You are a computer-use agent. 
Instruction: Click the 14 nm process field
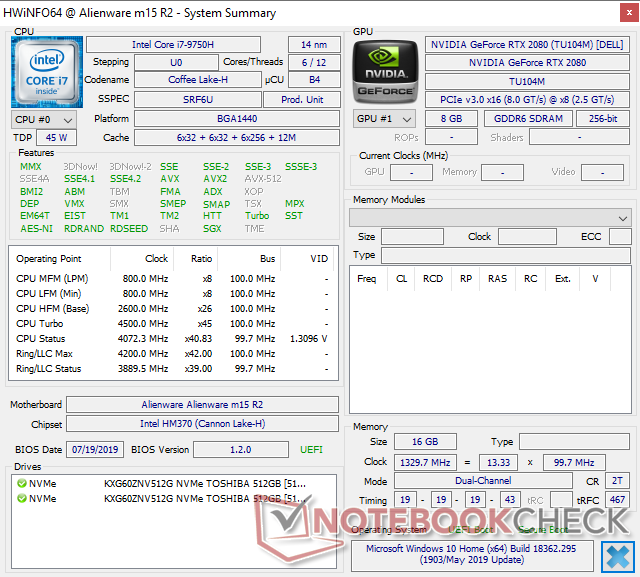[x=314, y=44]
